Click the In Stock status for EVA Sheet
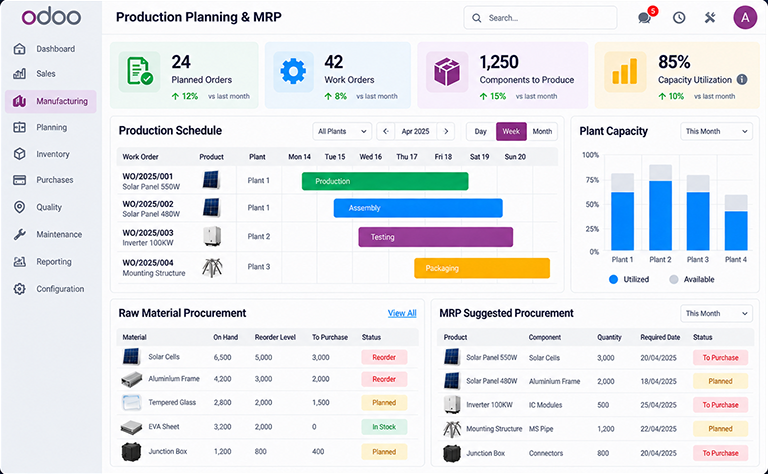This screenshot has width=768, height=474. point(384,427)
